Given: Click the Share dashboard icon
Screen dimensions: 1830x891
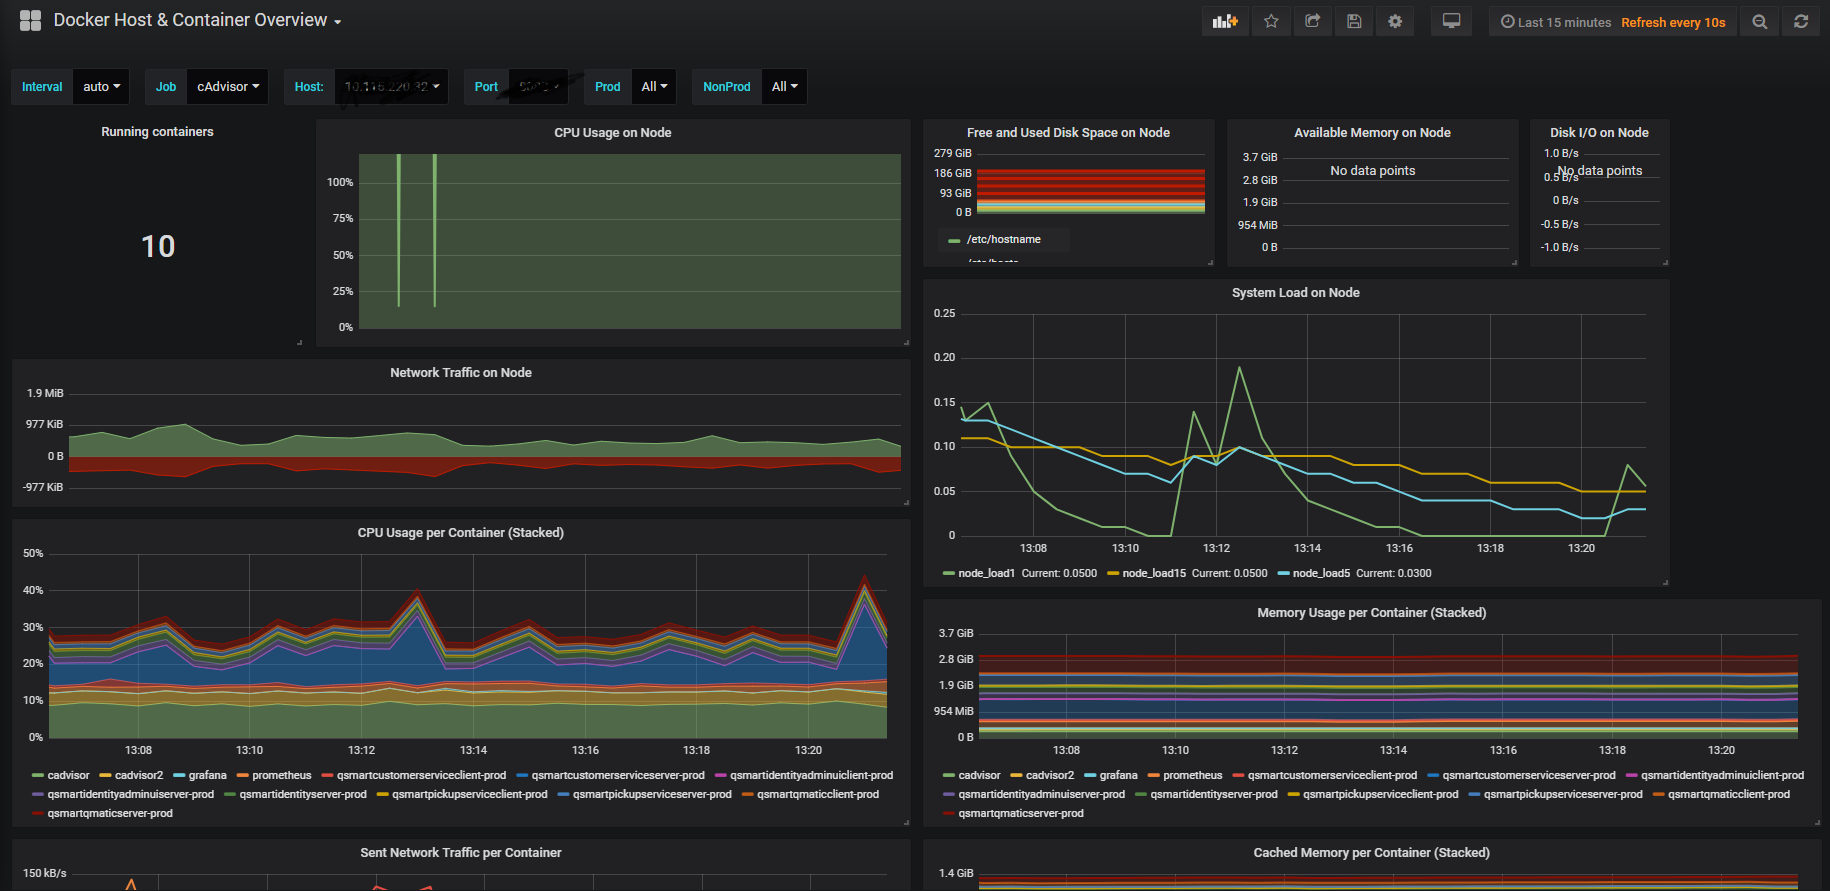Looking at the screenshot, I should point(1313,22).
